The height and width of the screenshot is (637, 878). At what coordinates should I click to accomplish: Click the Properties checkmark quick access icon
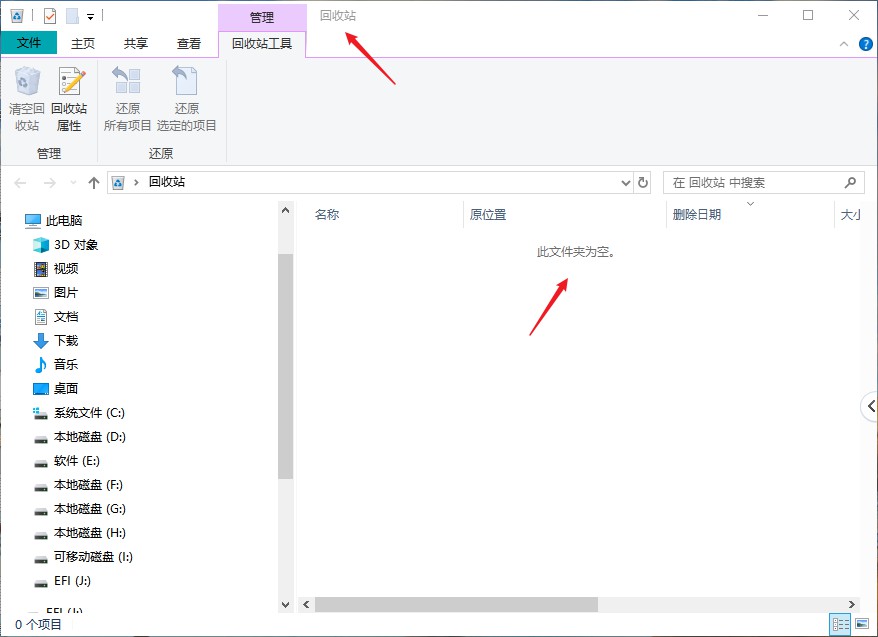[50, 16]
